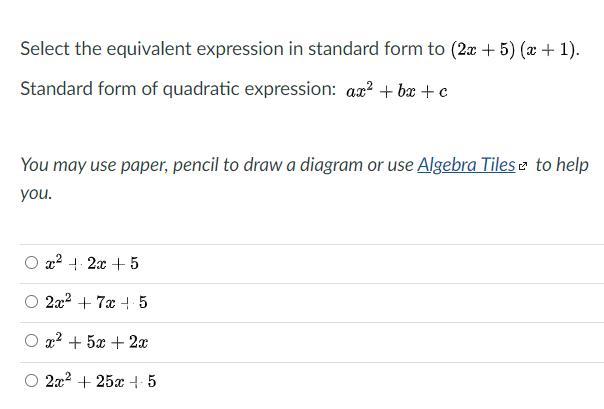Click the (2x + 5)(x + 1) expression in the question
This screenshot has height=409, width=604.
tap(514, 49)
